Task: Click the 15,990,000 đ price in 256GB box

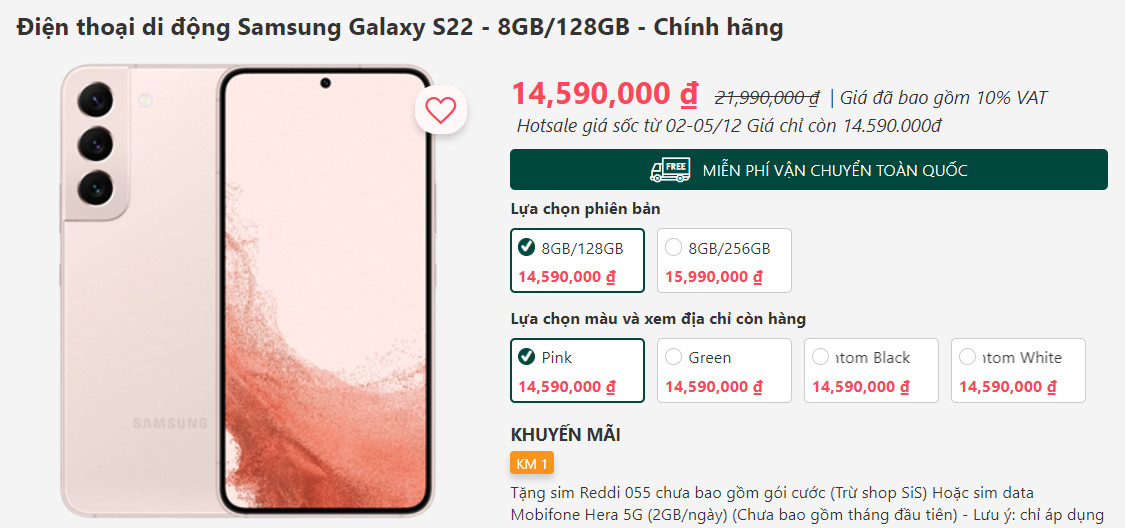Action: coord(714,276)
